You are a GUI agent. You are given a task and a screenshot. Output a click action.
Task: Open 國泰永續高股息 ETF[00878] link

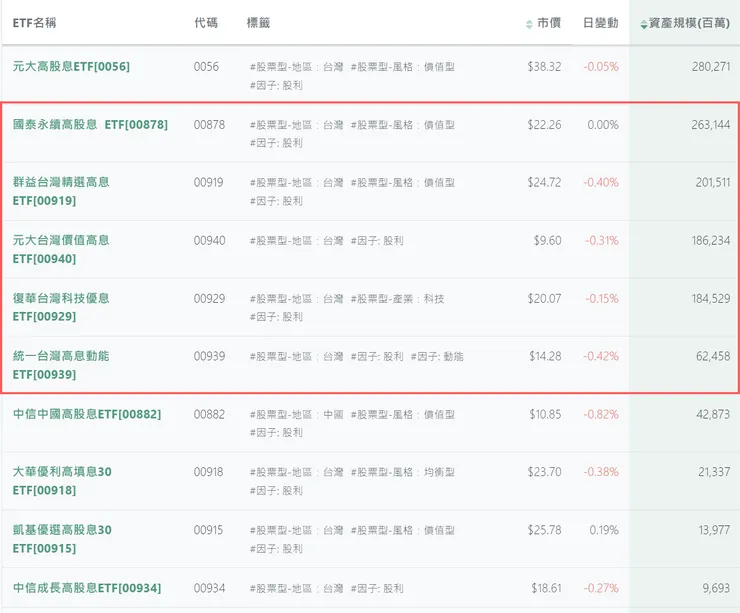coord(90,125)
